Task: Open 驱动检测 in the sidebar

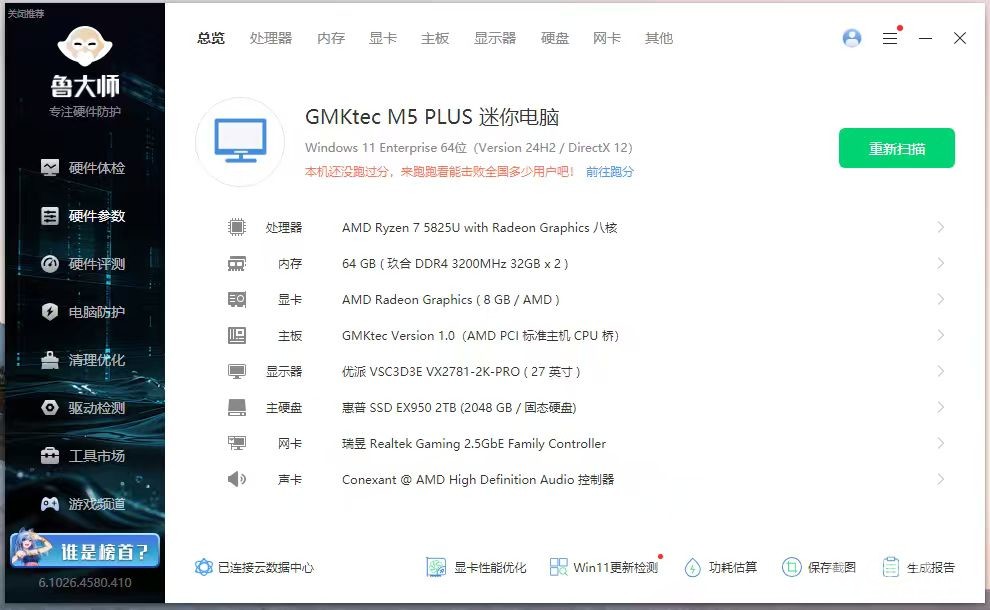Action: [83, 408]
